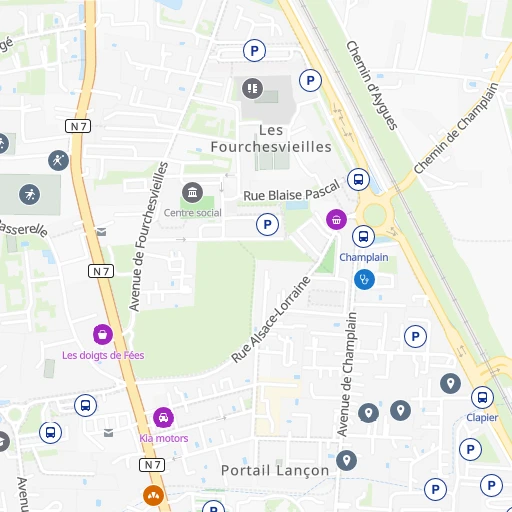Image resolution: width=512 pixels, height=512 pixels.
Task: Click the Champlain bus stop icon
Action: pos(363,236)
